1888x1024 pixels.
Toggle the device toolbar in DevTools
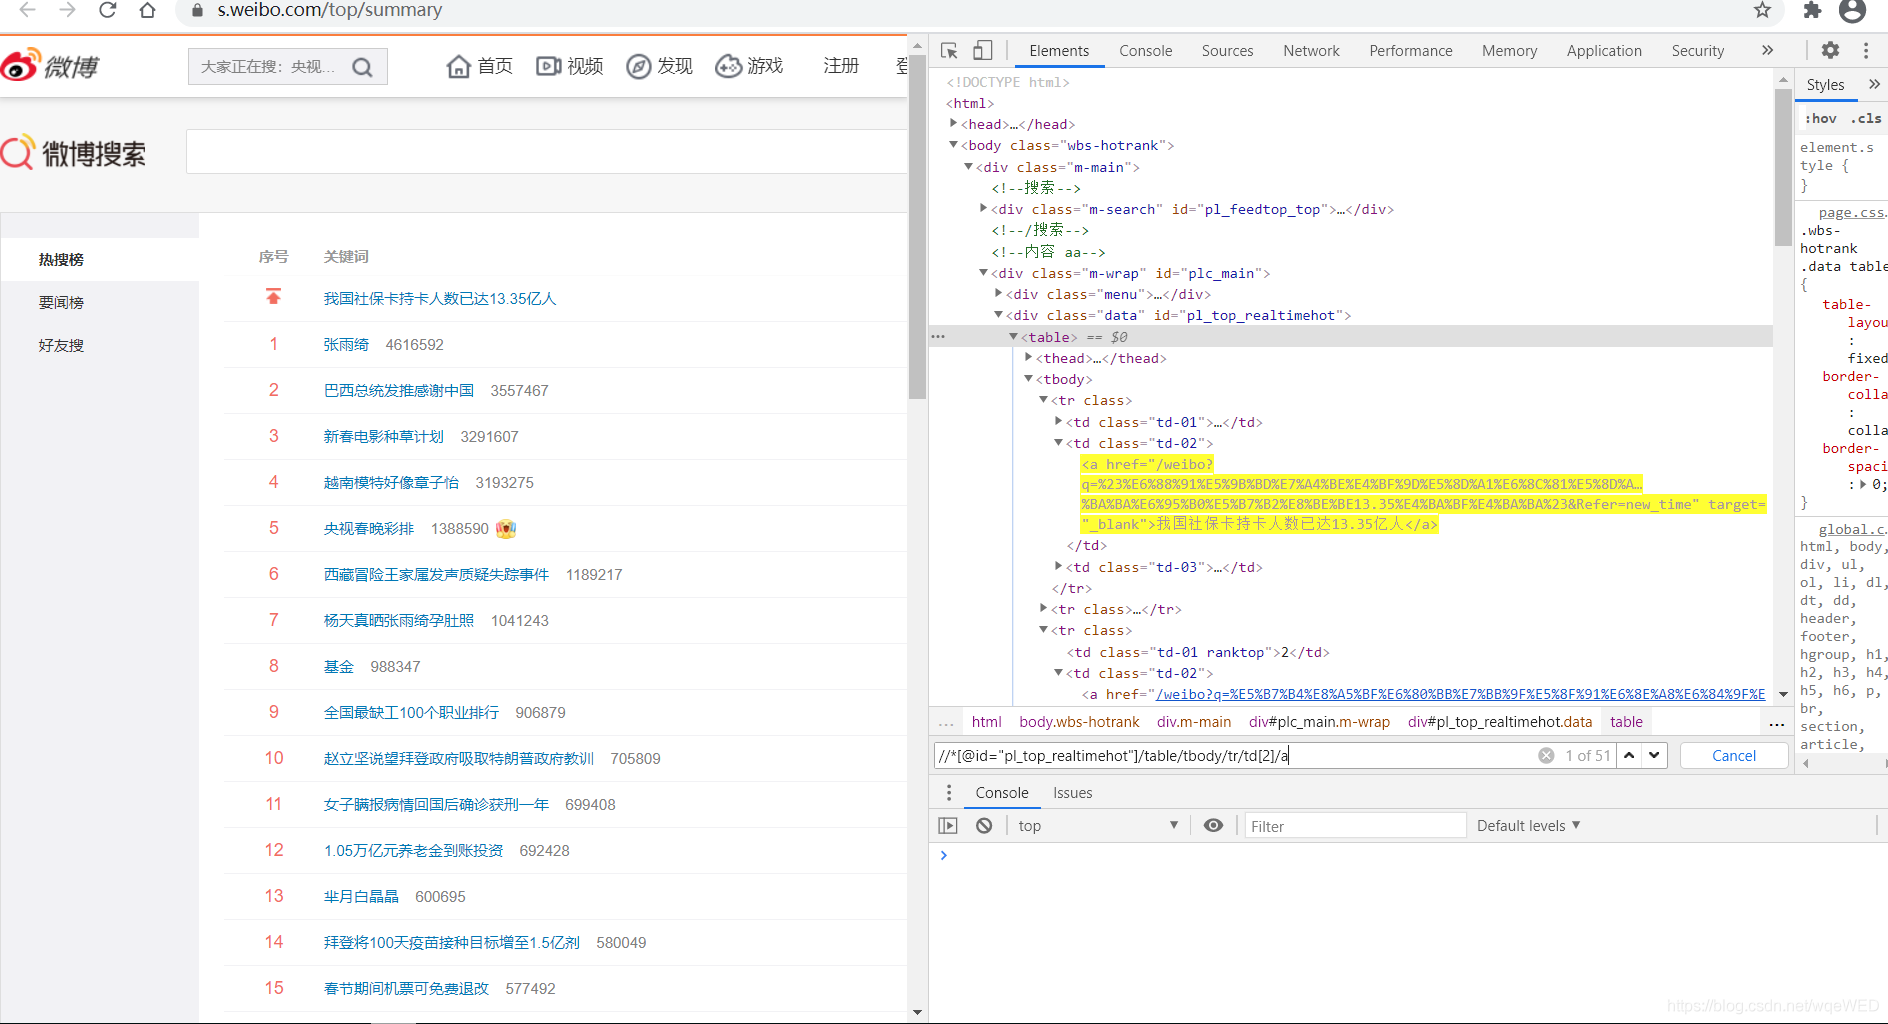tap(982, 50)
